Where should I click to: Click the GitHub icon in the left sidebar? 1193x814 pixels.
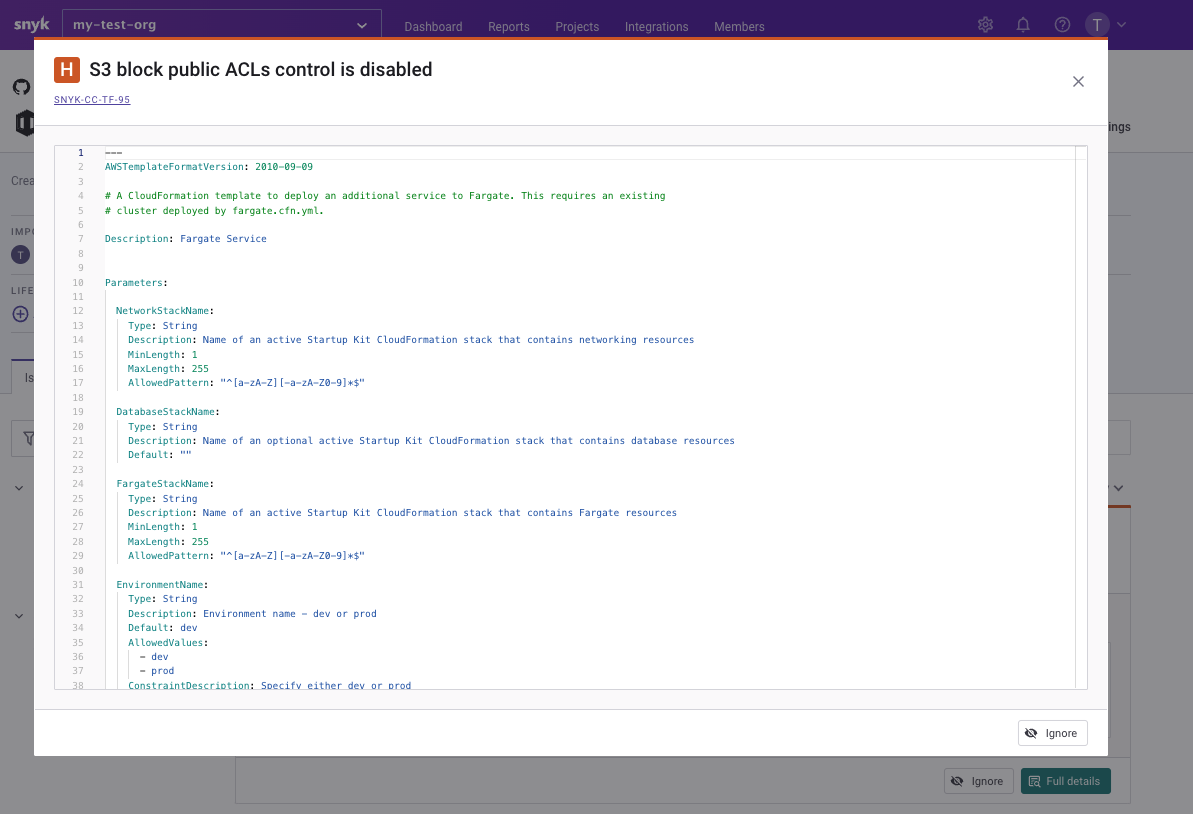click(x=21, y=86)
